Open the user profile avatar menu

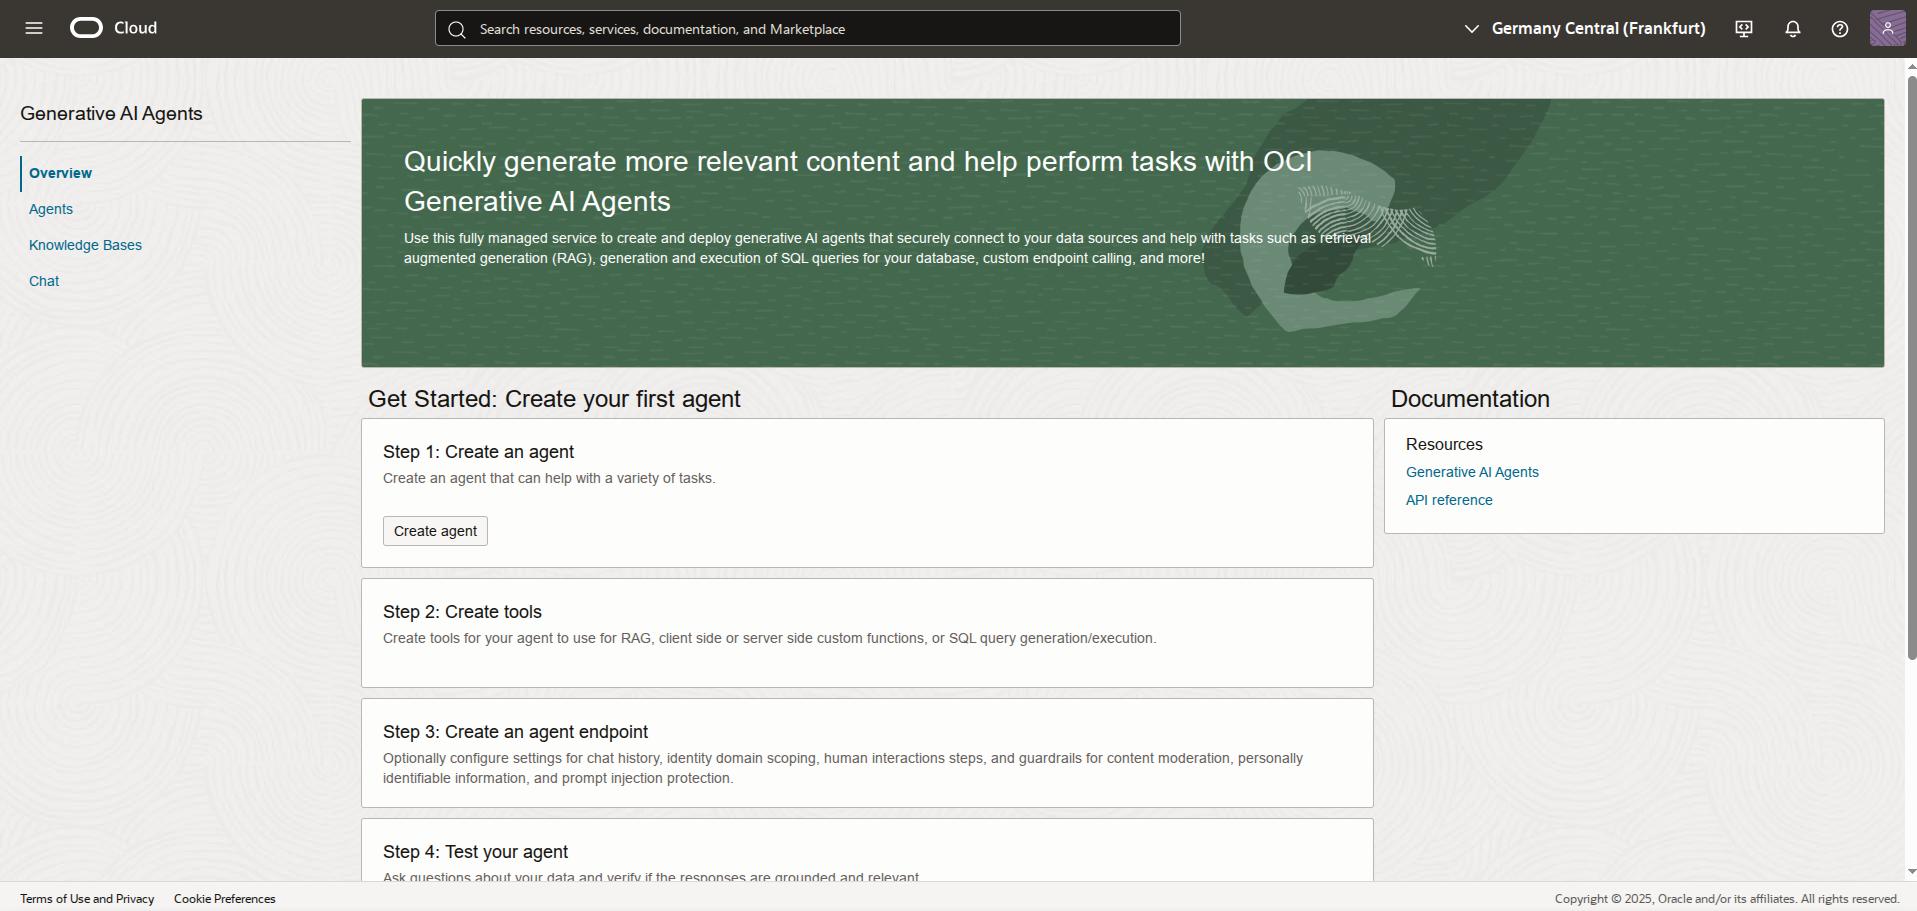[x=1887, y=28]
